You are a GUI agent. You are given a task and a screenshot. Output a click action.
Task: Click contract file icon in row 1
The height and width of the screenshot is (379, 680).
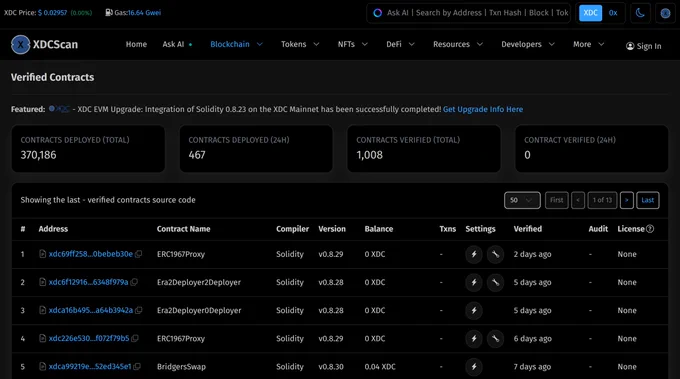(42, 254)
